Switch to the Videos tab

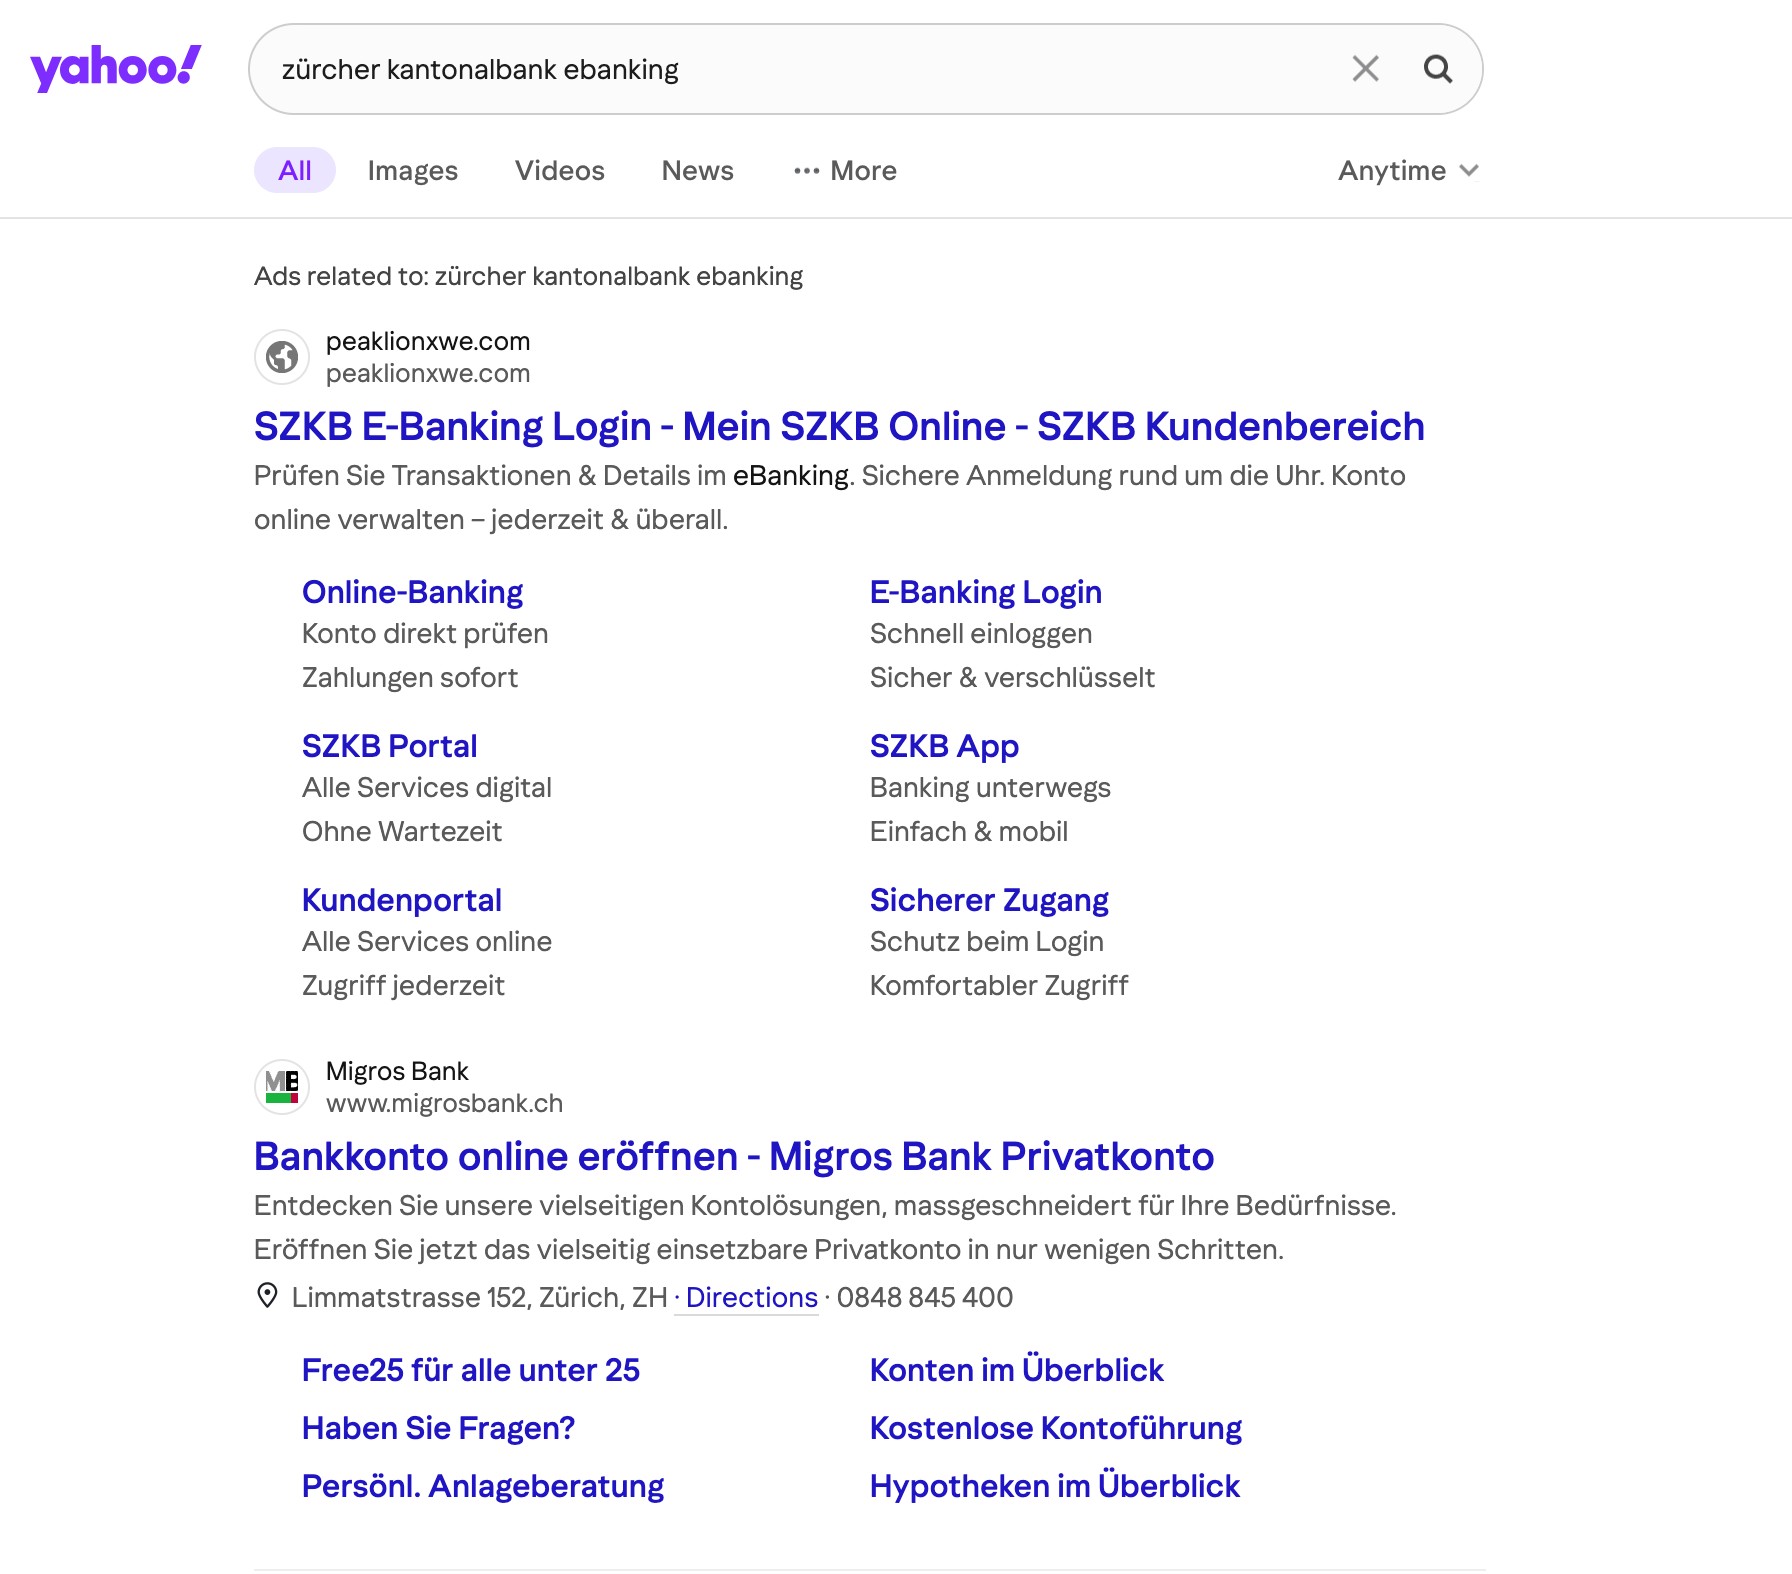[x=560, y=171]
